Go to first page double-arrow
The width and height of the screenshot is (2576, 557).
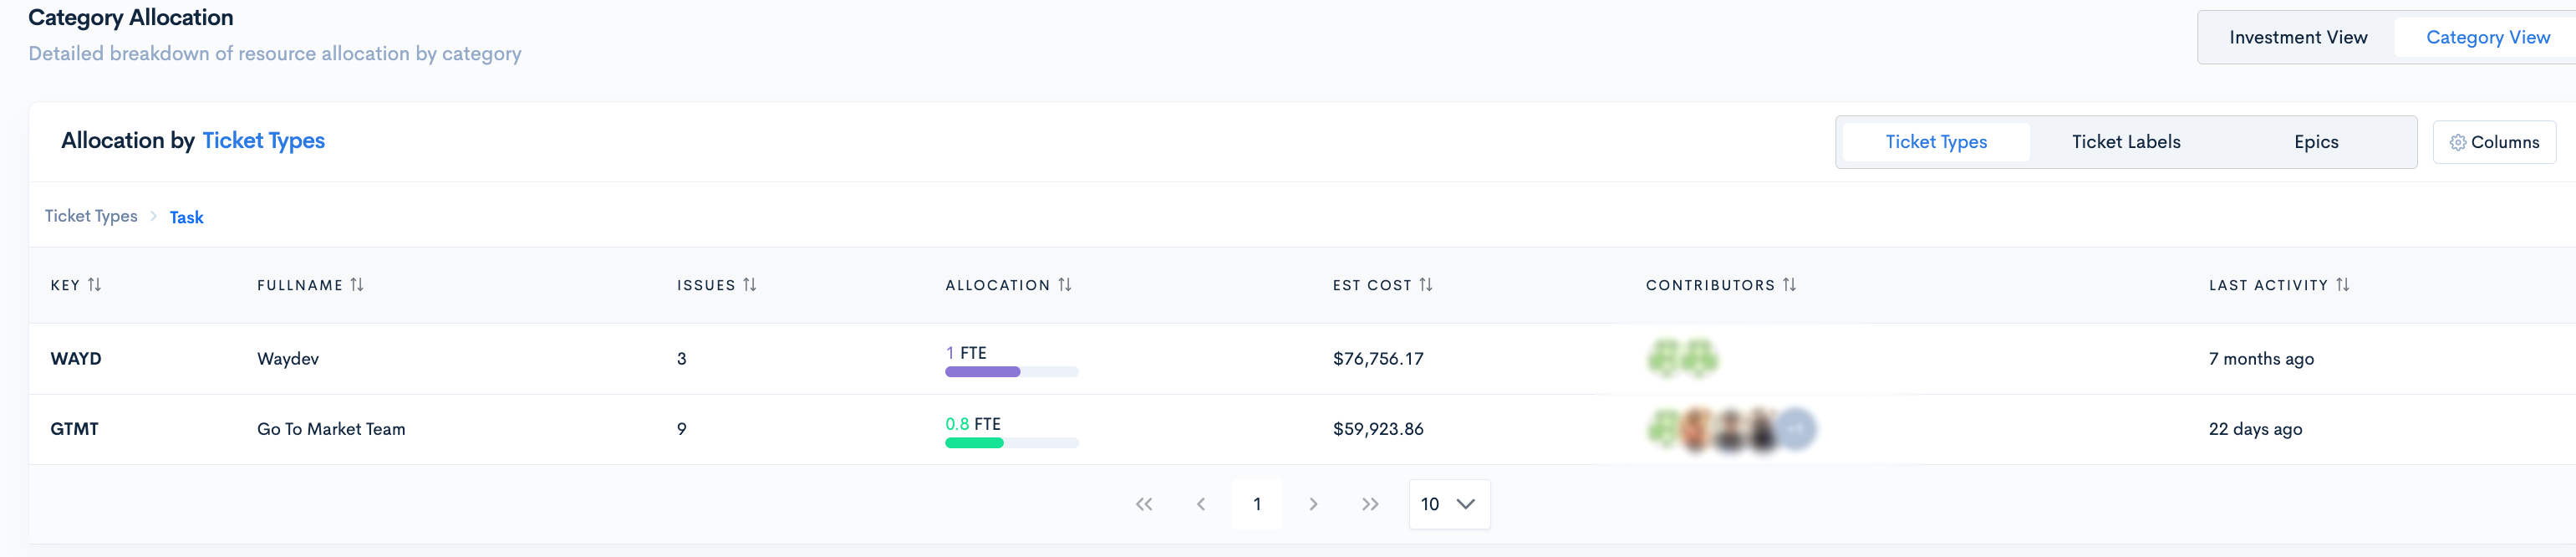[1144, 504]
